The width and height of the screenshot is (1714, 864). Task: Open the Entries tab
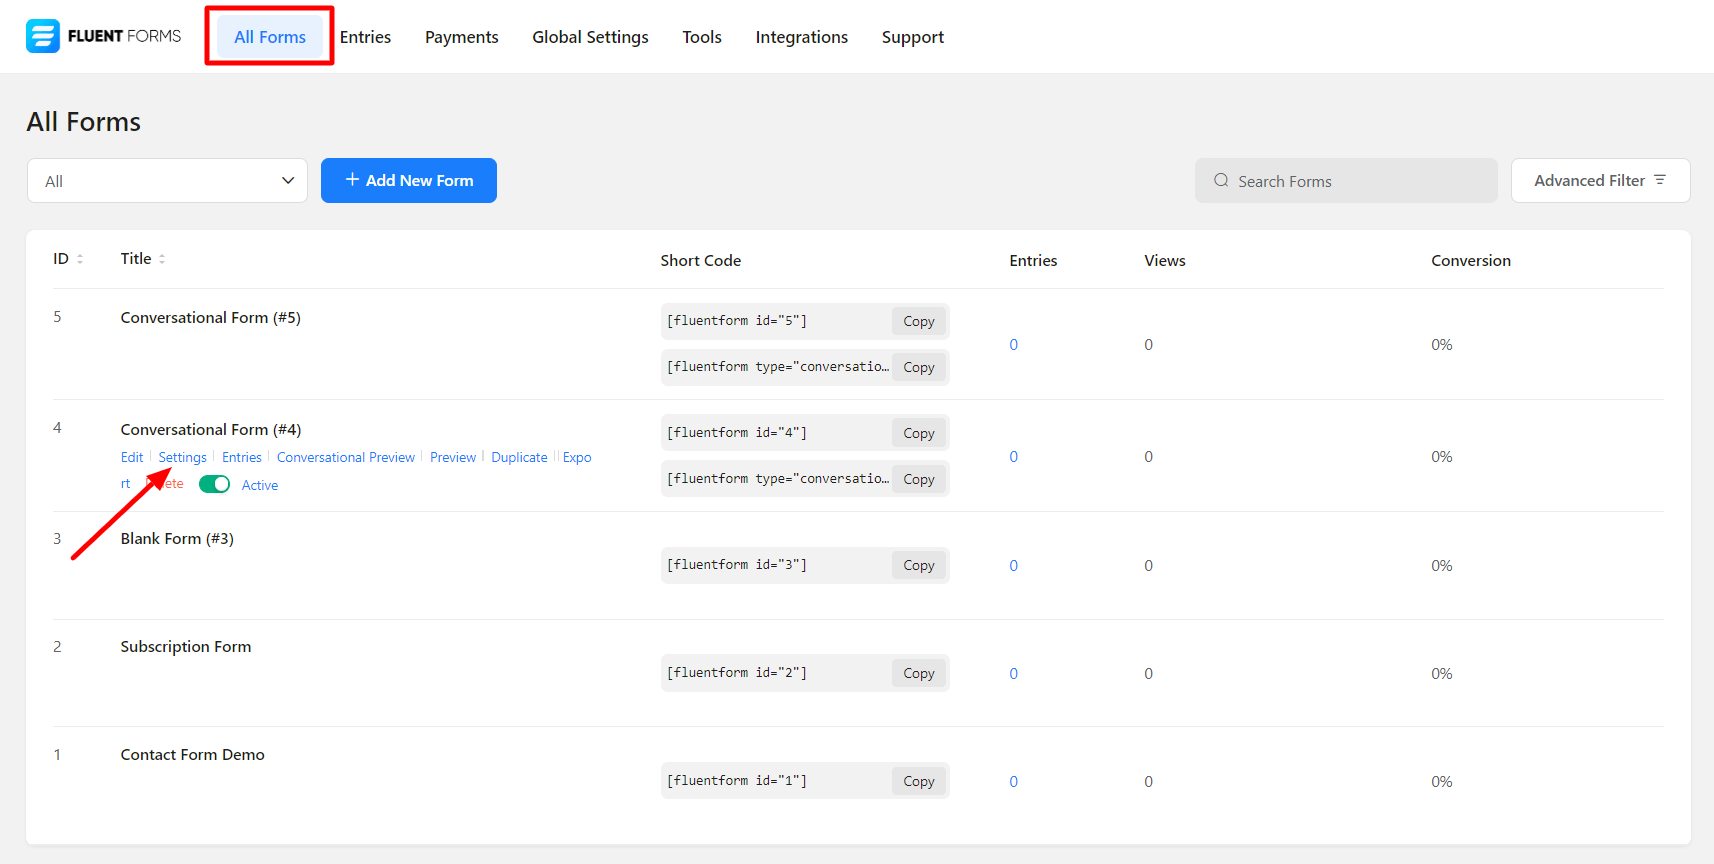(x=365, y=37)
